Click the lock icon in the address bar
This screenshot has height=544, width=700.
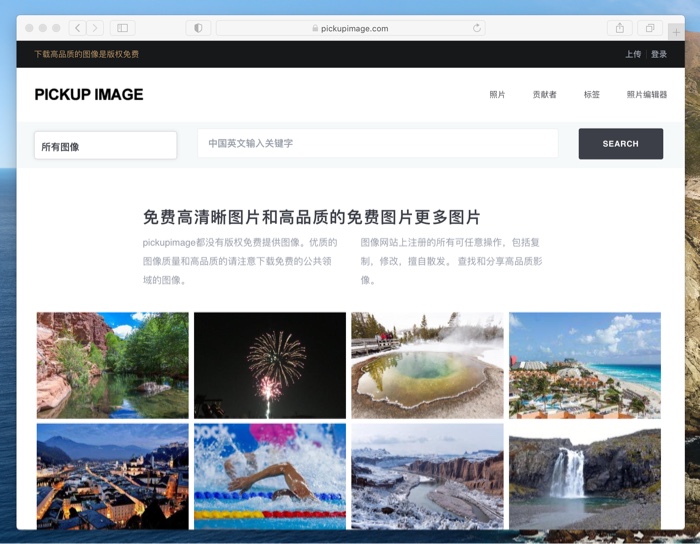click(x=315, y=28)
